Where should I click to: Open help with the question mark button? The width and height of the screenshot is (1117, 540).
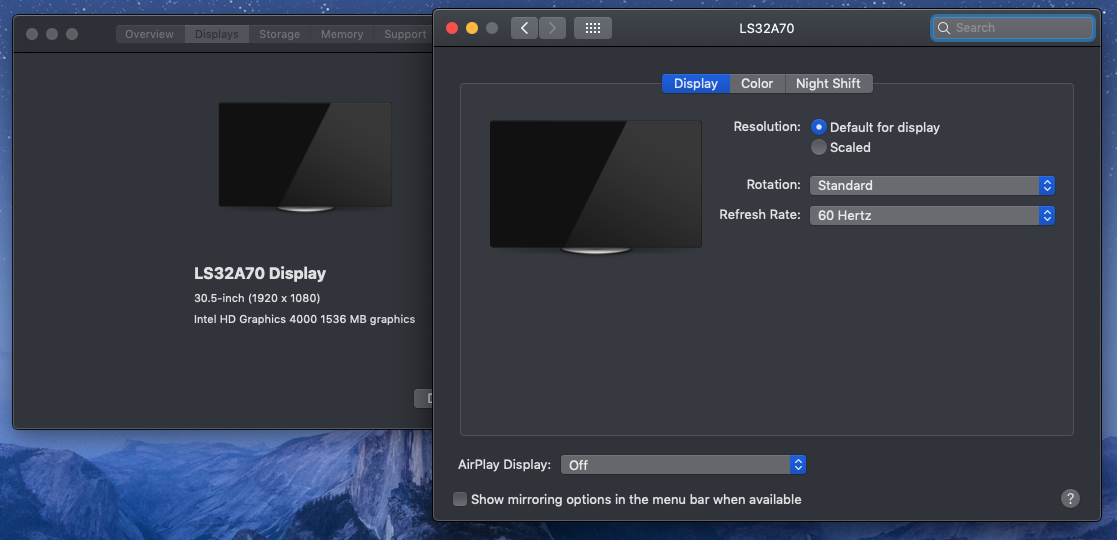[1070, 498]
